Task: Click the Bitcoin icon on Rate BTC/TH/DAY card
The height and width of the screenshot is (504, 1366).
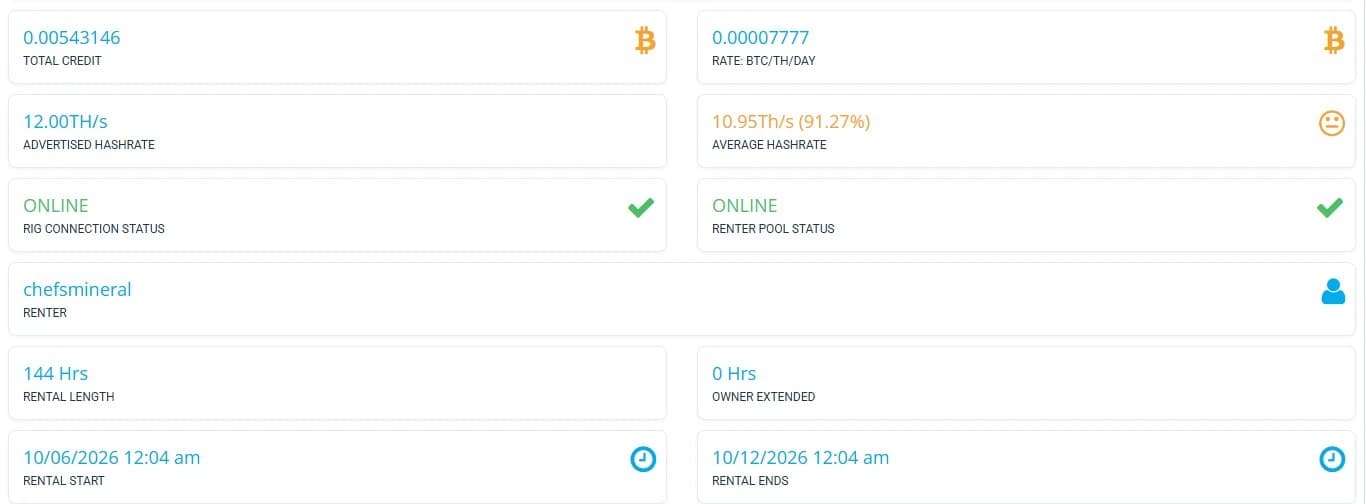Action: 1333,40
